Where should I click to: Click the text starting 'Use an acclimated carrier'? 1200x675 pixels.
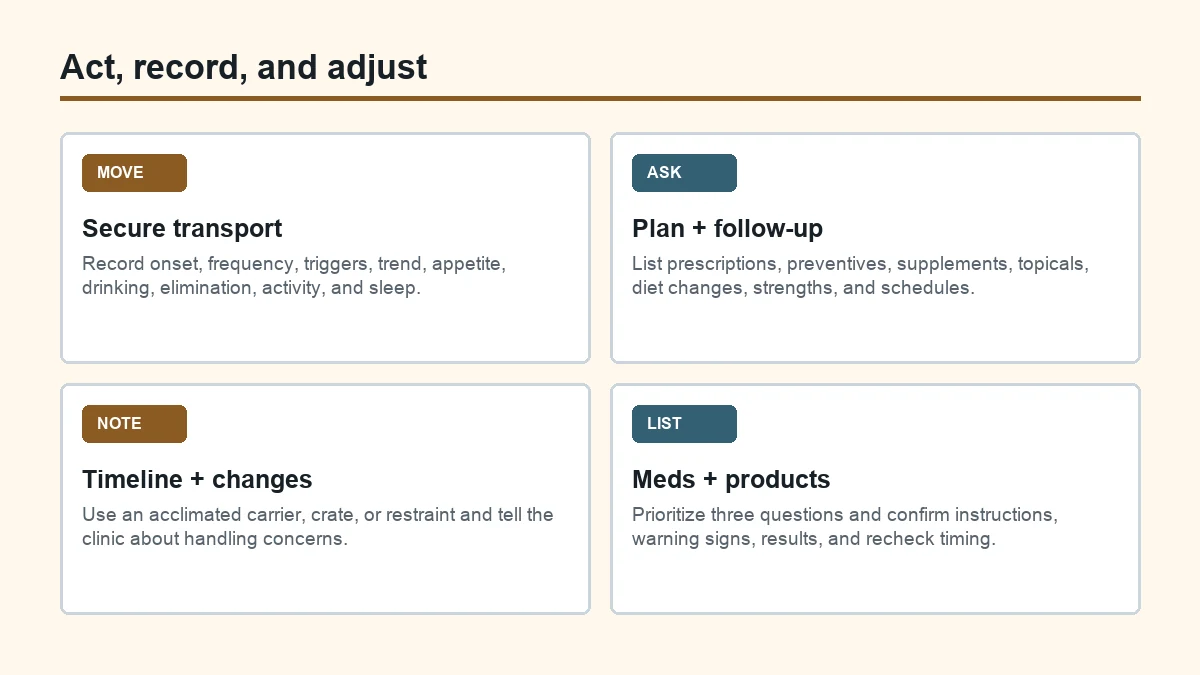tap(317, 527)
